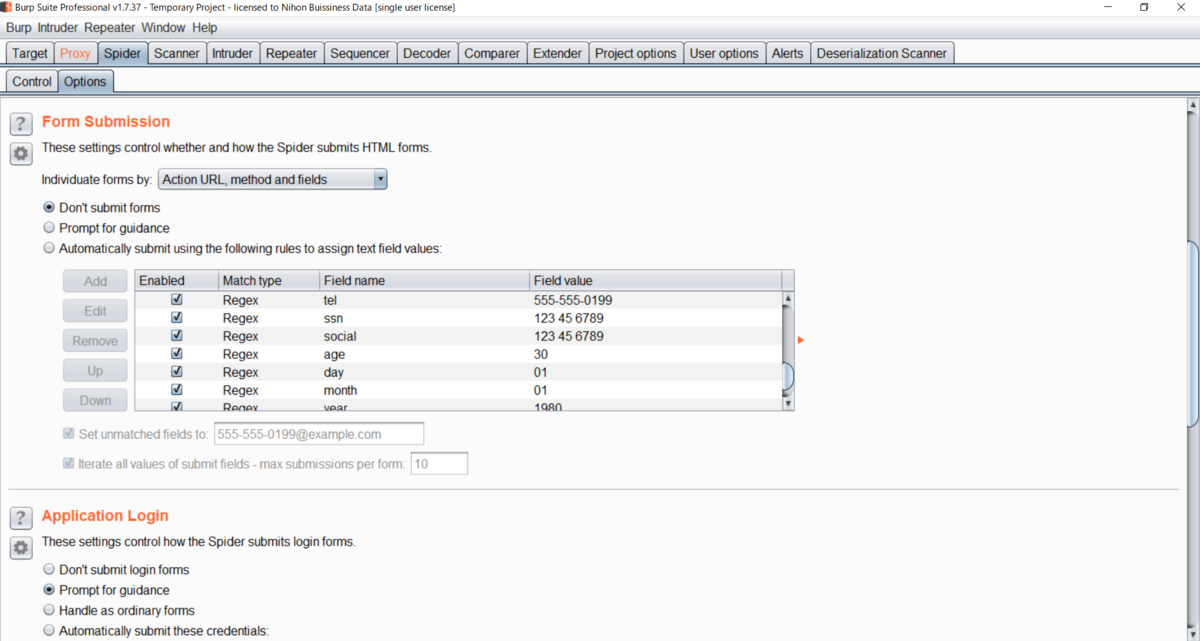The height and width of the screenshot is (641, 1200).
Task: Click the Burp Suite title bar icon
Action: 7,7
